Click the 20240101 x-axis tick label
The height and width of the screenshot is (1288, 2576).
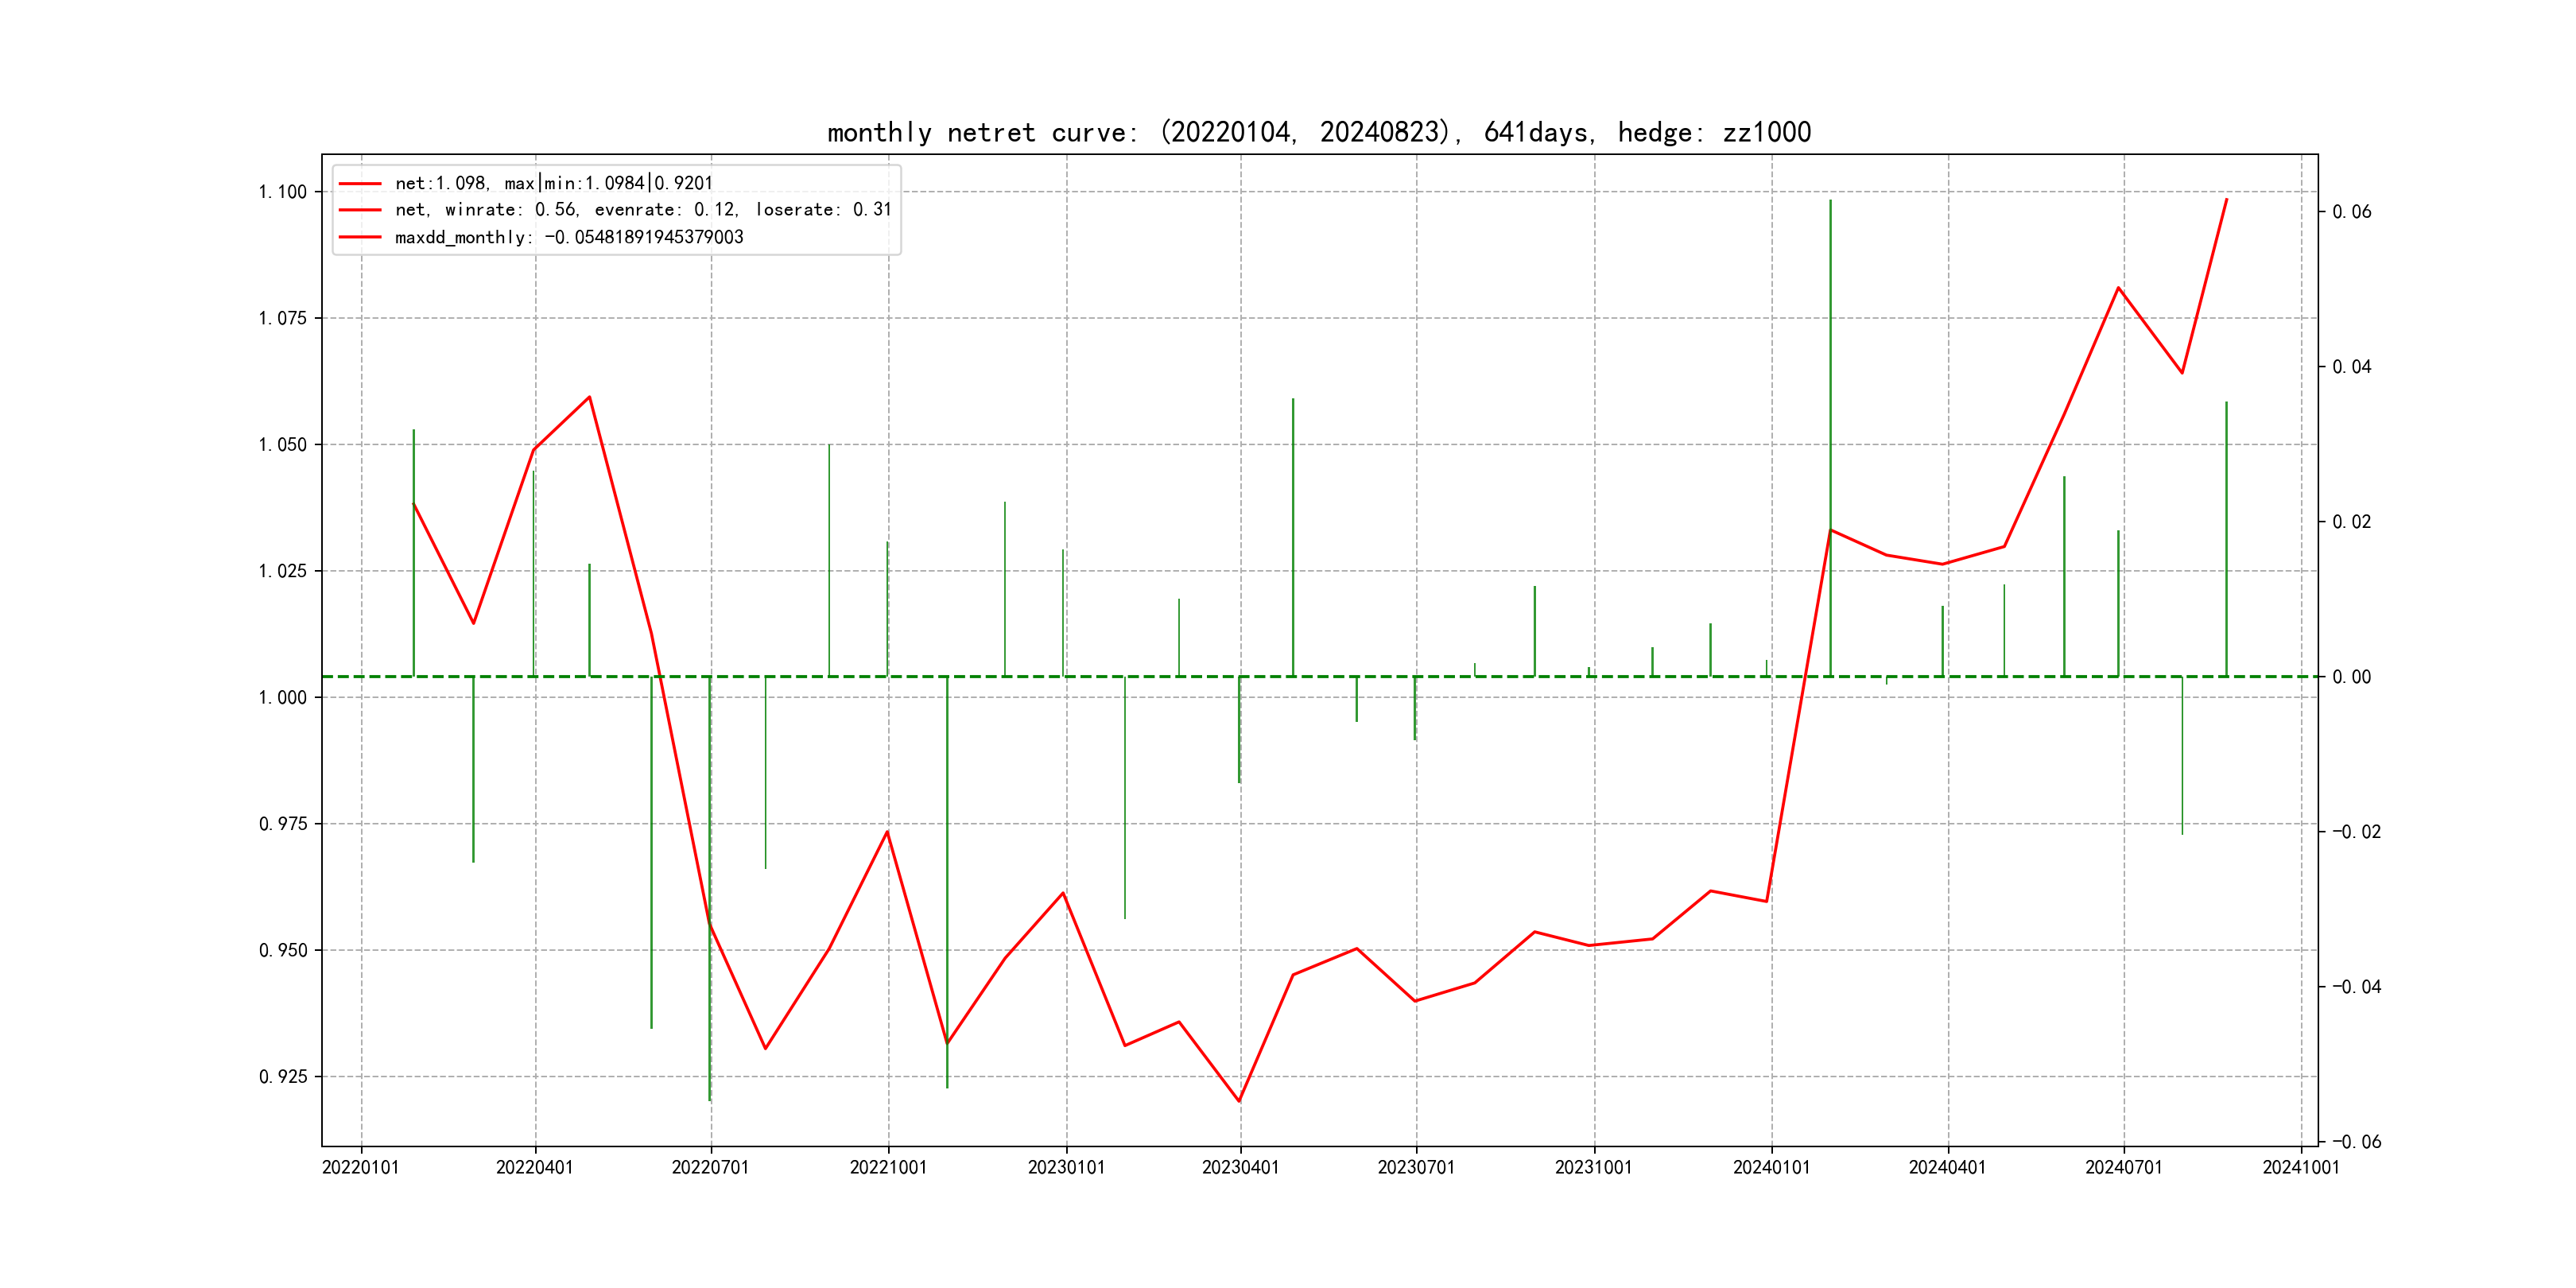tap(1771, 1167)
